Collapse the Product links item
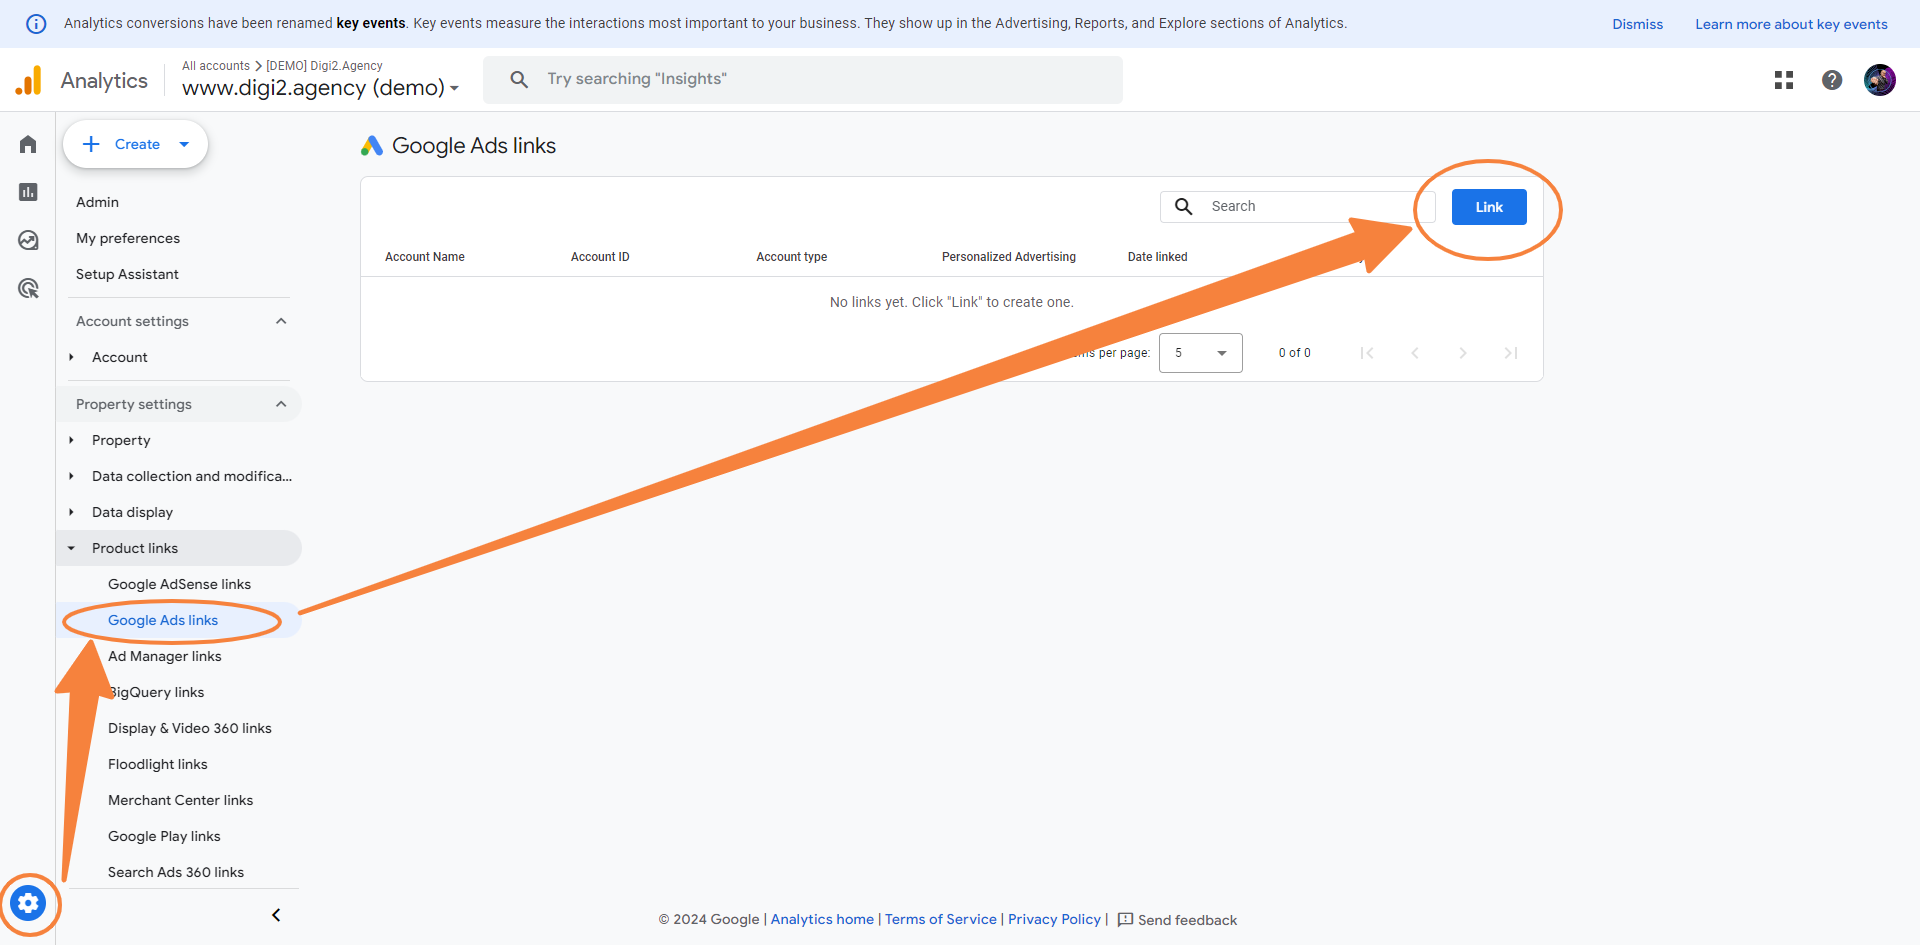This screenshot has height=945, width=1920. point(71,548)
